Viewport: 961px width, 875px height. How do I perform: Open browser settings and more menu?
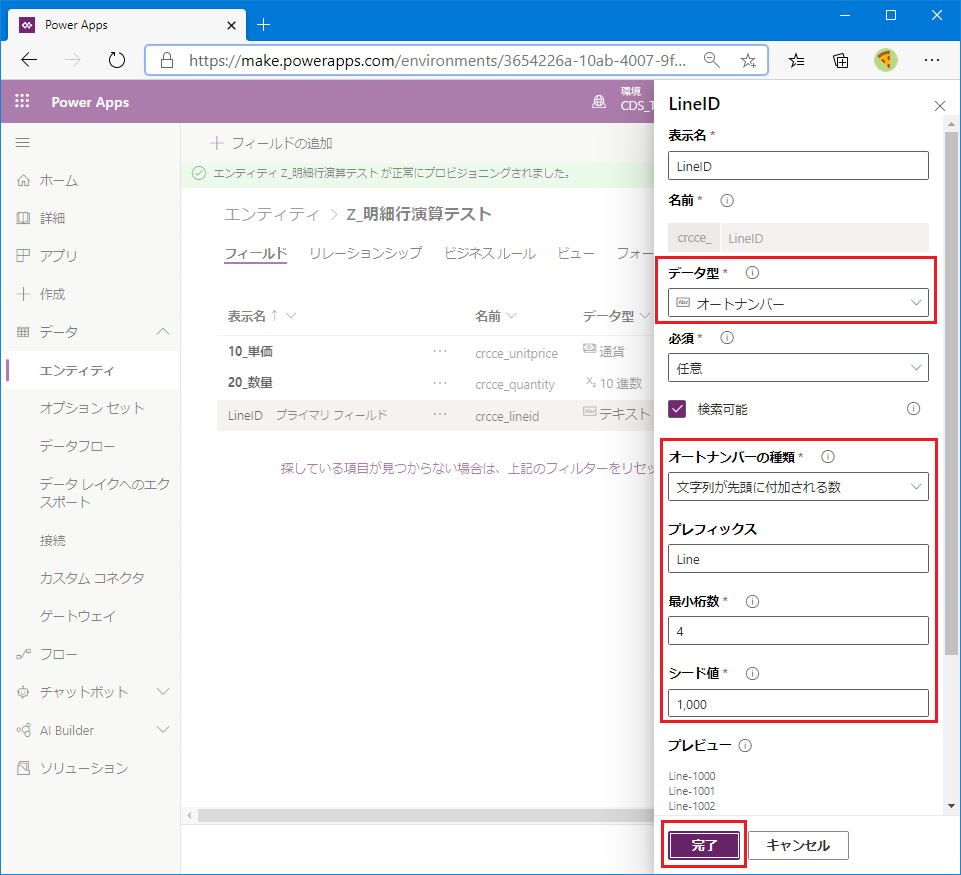point(932,60)
